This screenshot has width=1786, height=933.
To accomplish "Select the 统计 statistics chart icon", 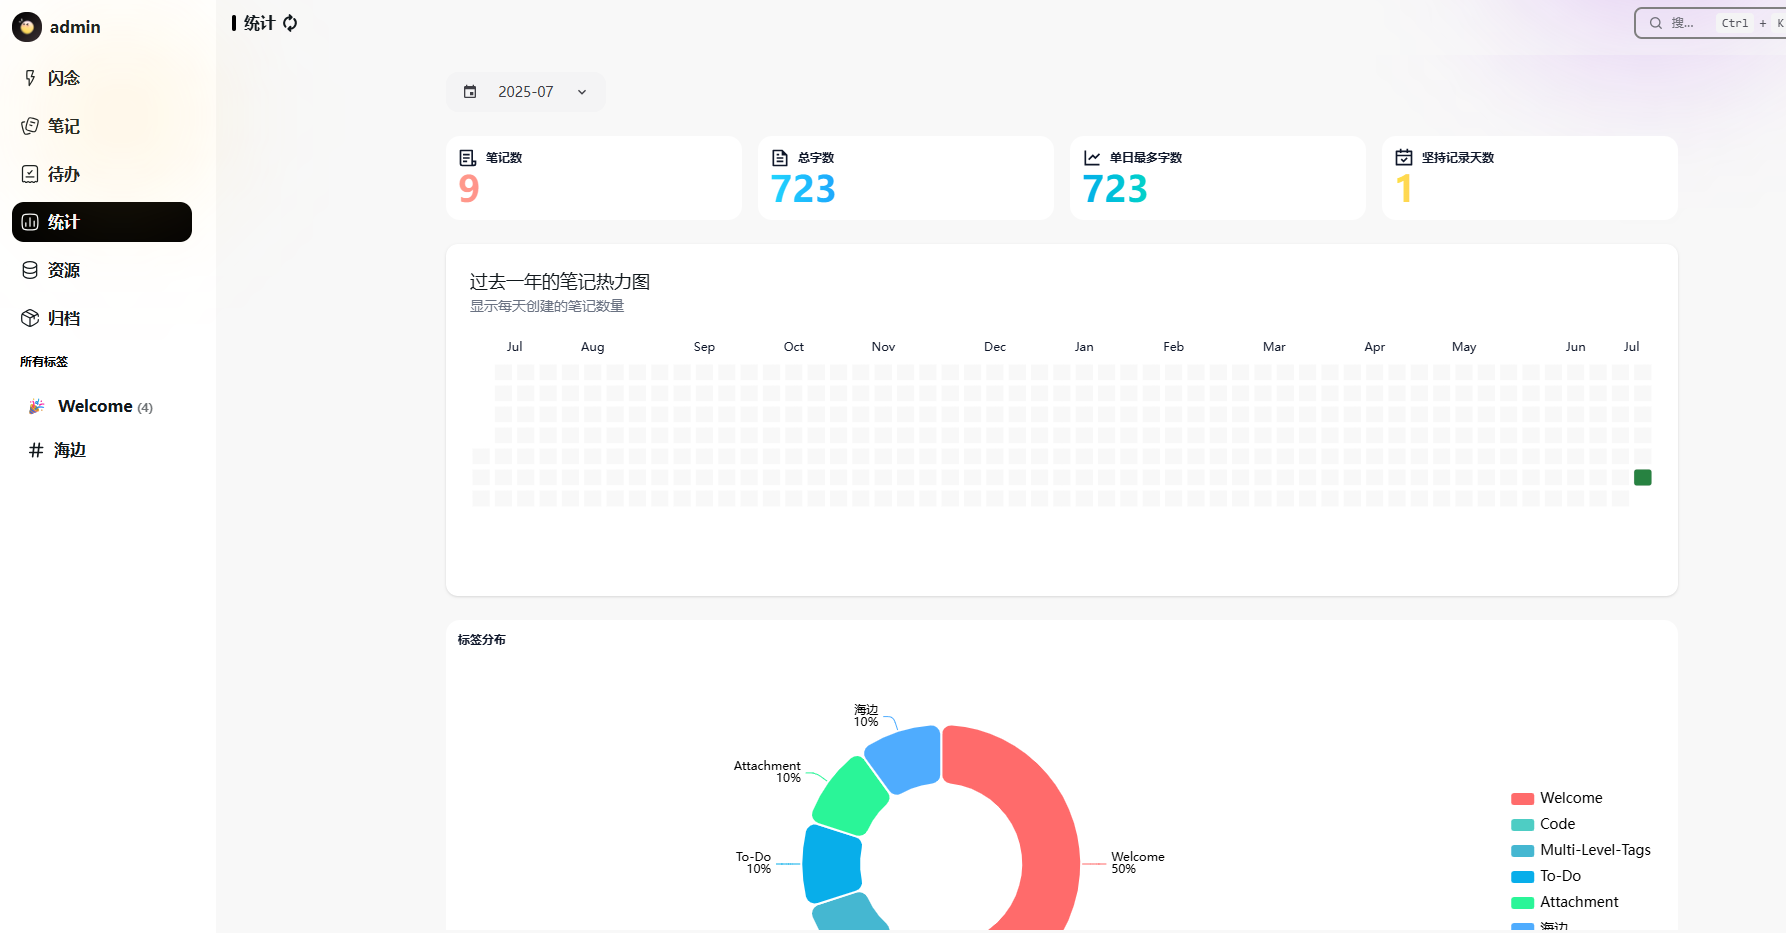I will (x=30, y=222).
